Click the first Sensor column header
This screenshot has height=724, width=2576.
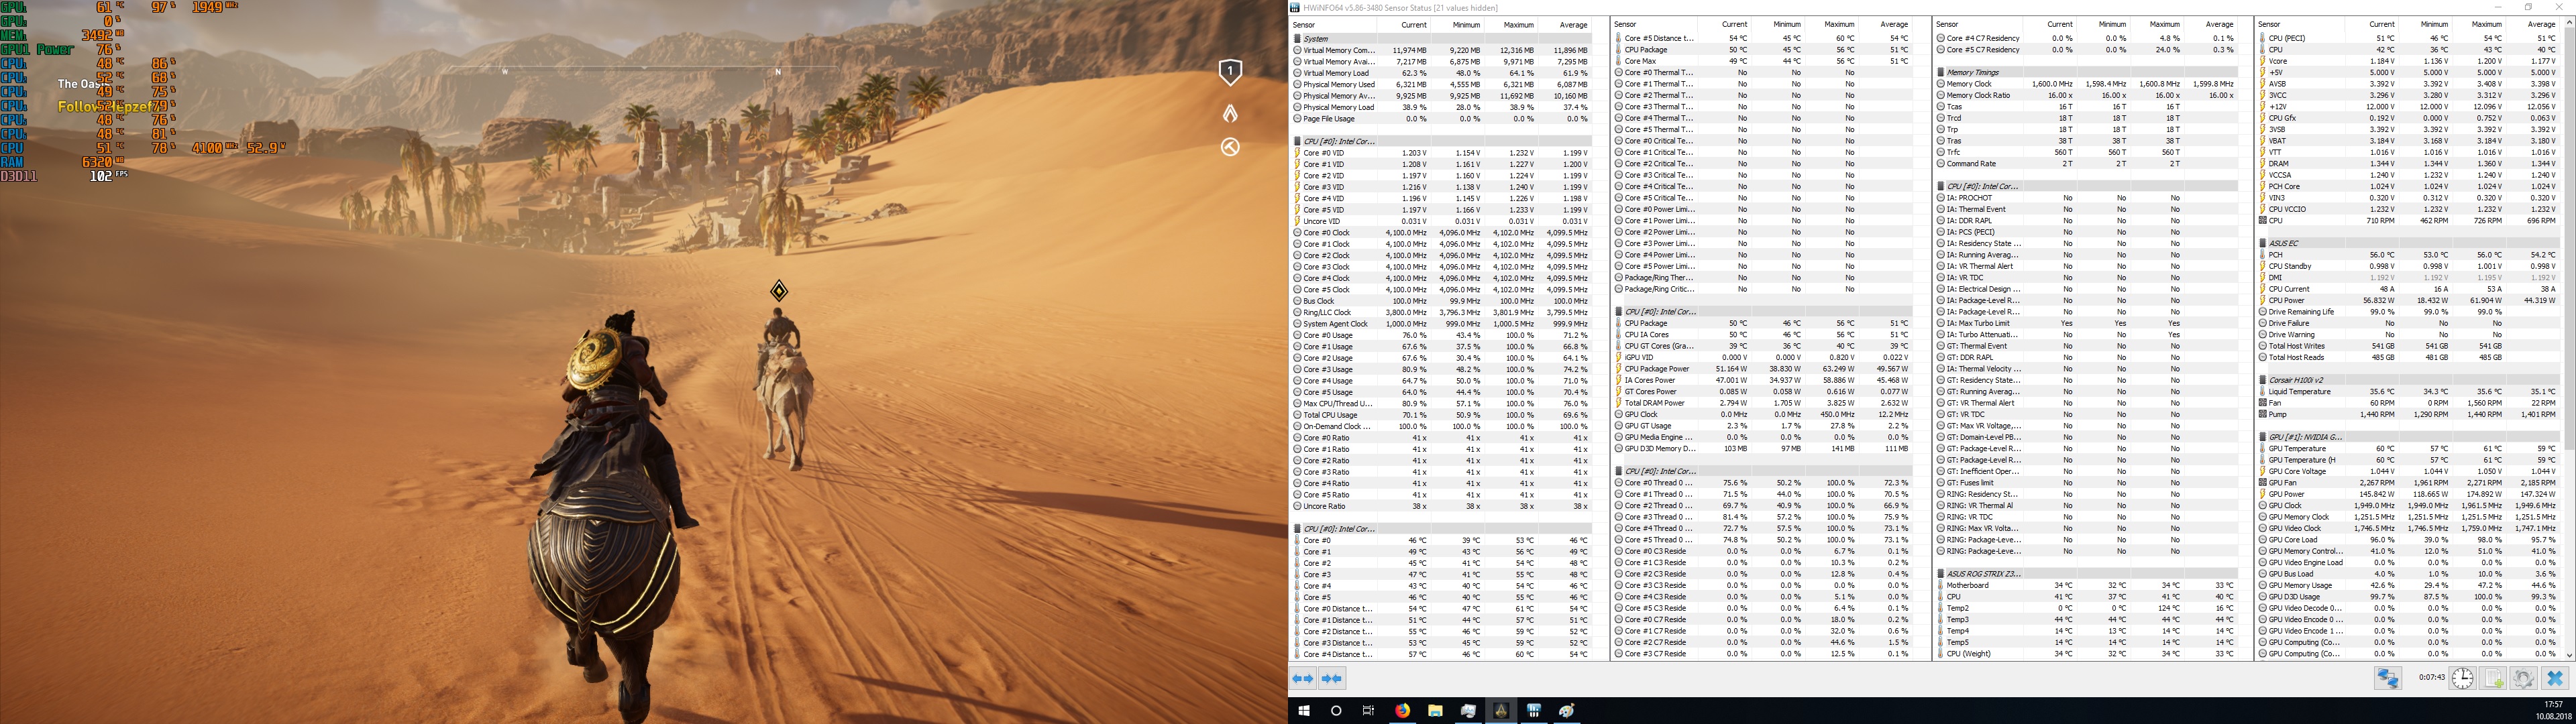(1304, 25)
